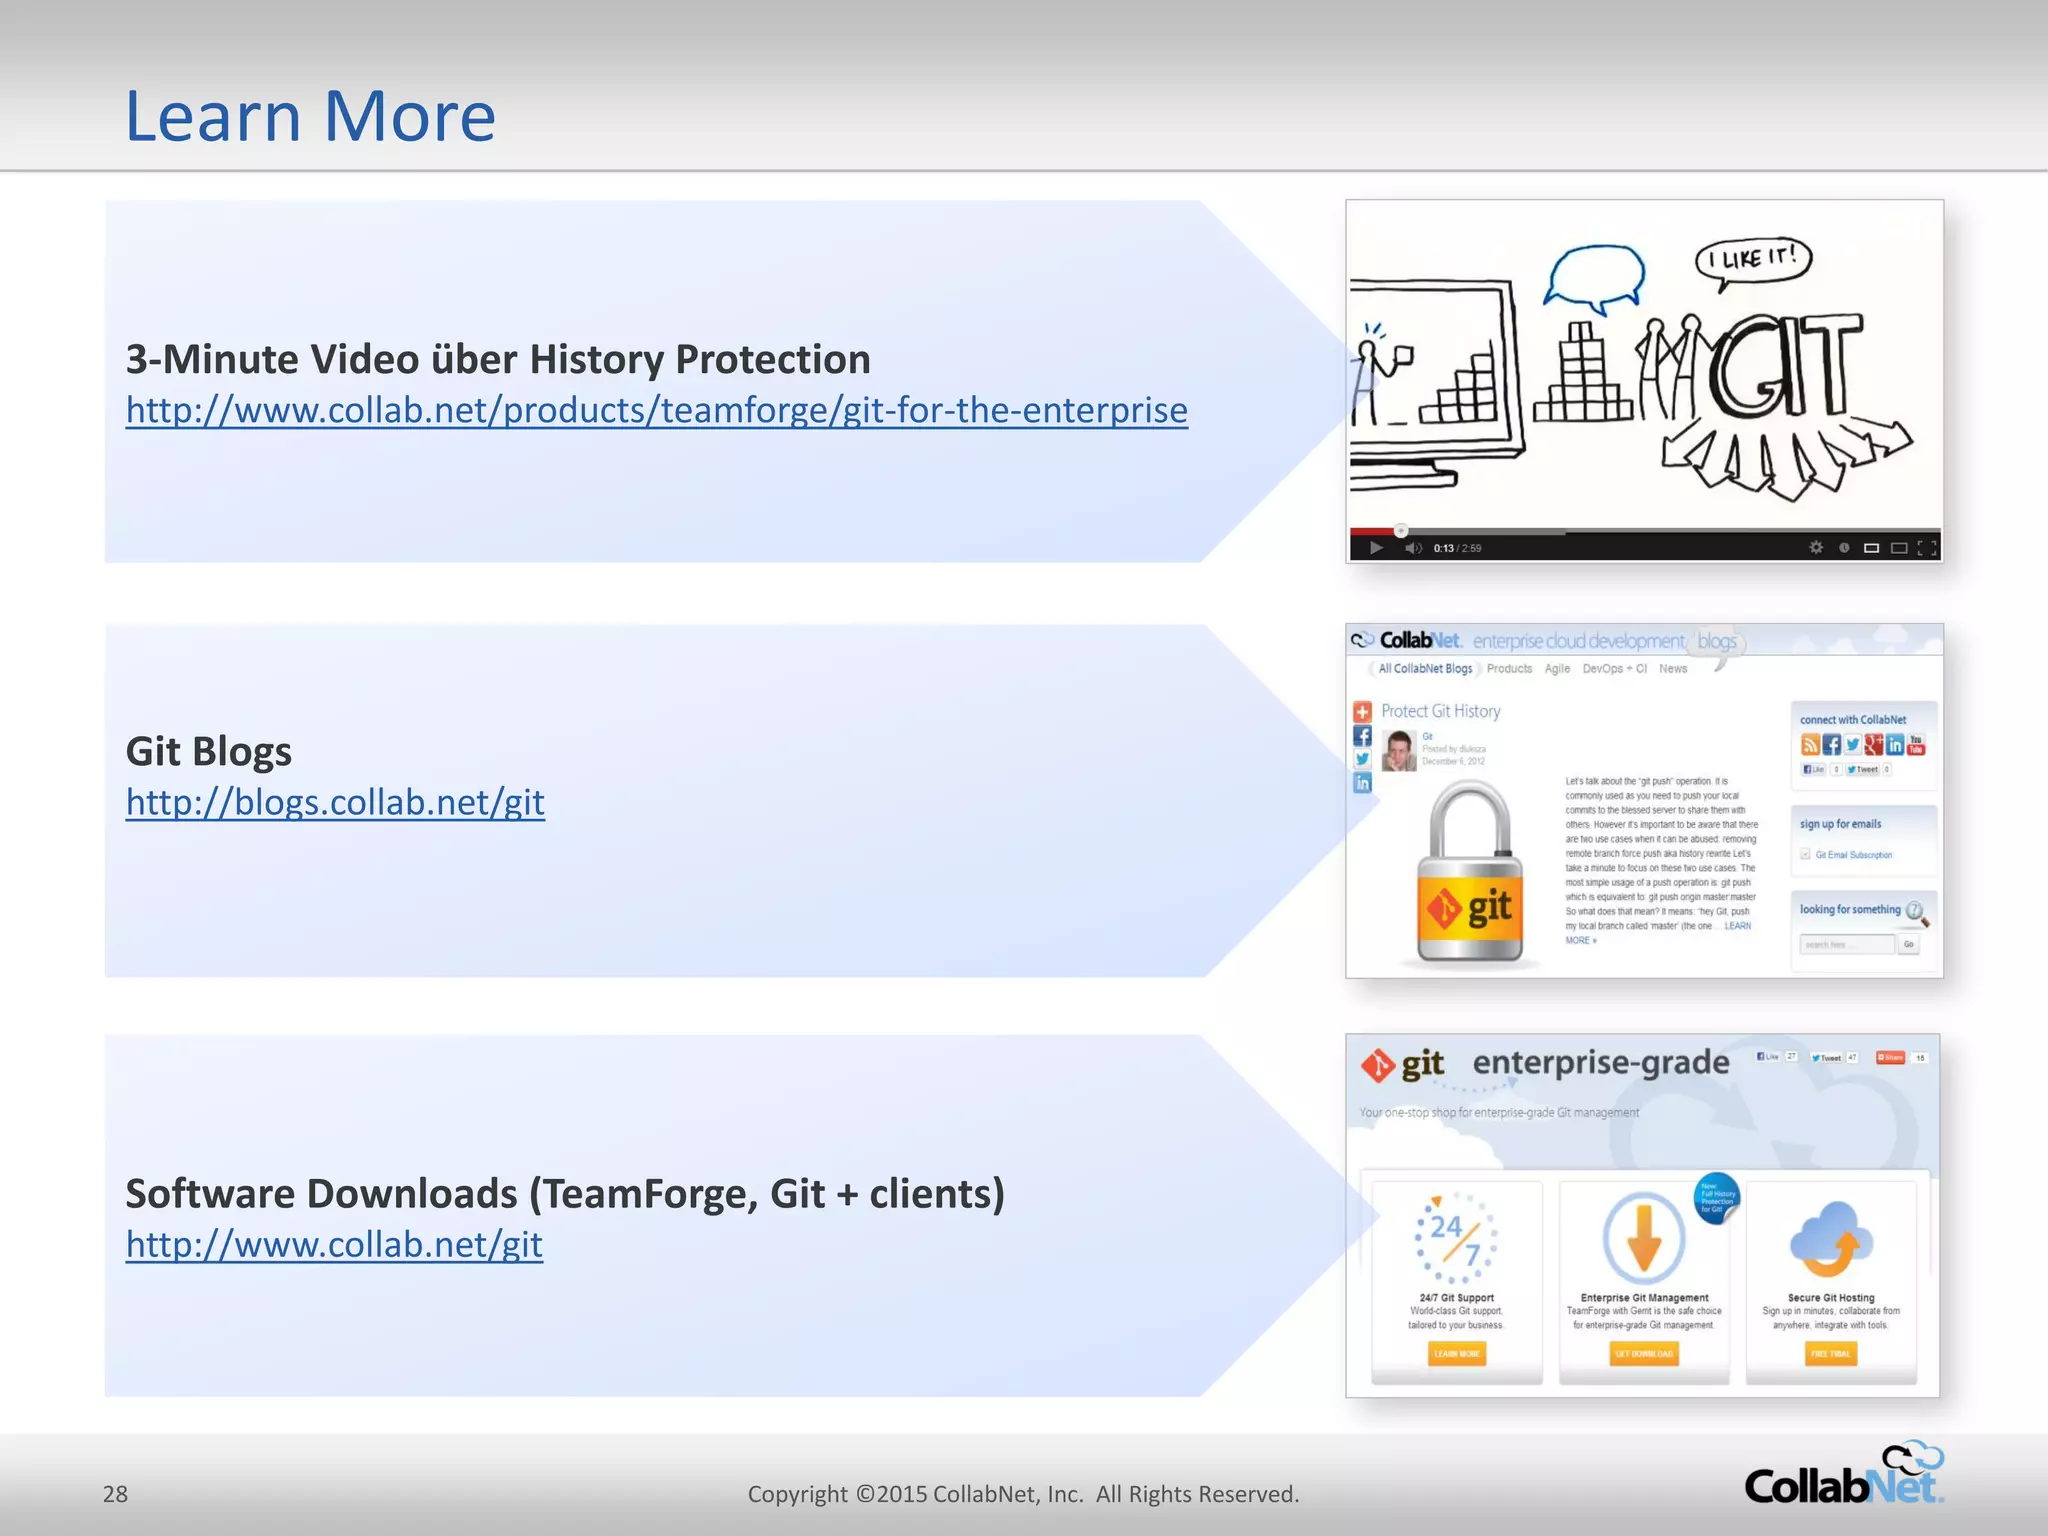Click the magnifier icon beside looking for something

[1917, 912]
